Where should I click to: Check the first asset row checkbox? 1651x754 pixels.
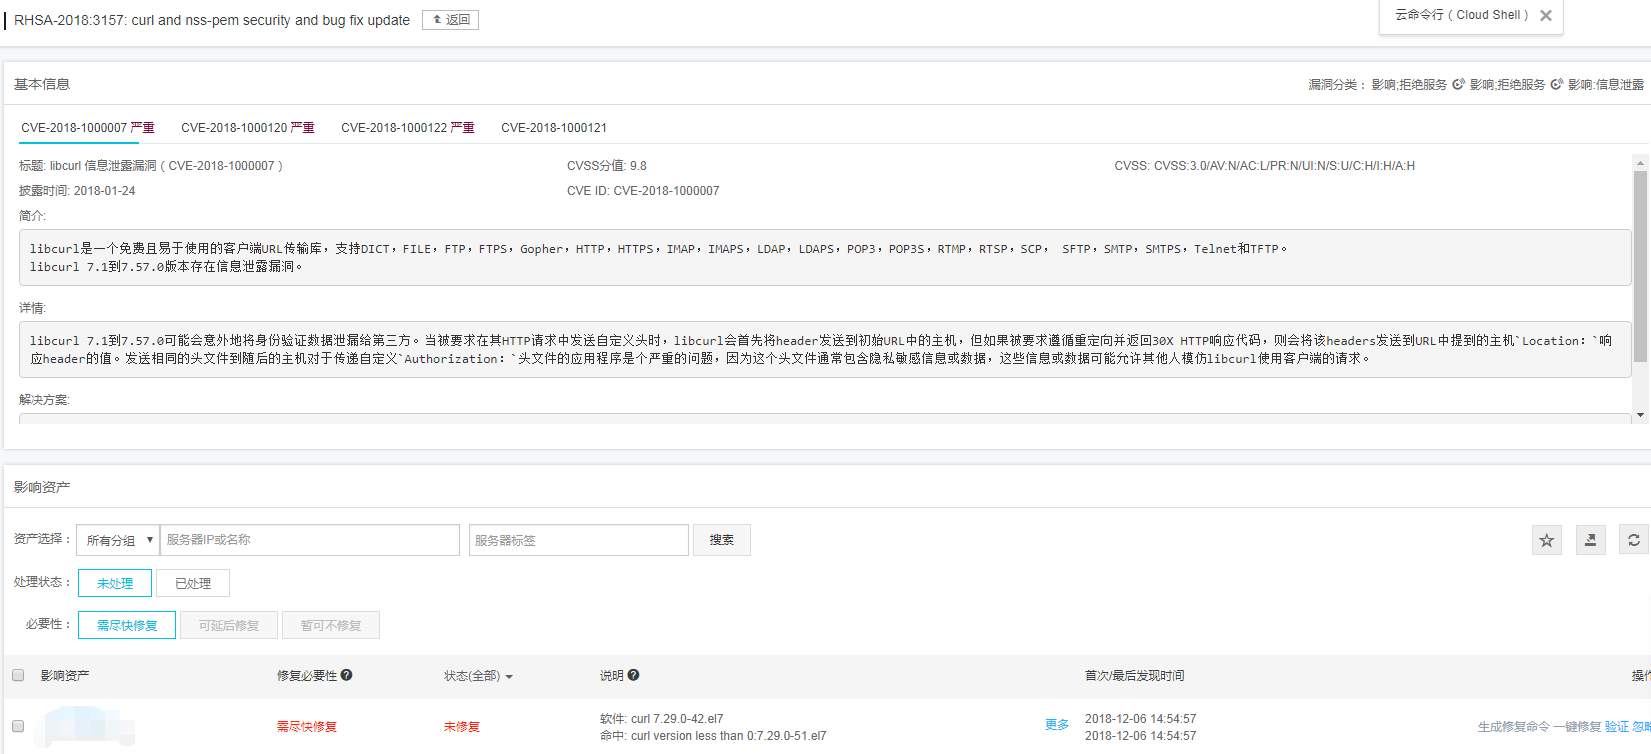[x=18, y=726]
